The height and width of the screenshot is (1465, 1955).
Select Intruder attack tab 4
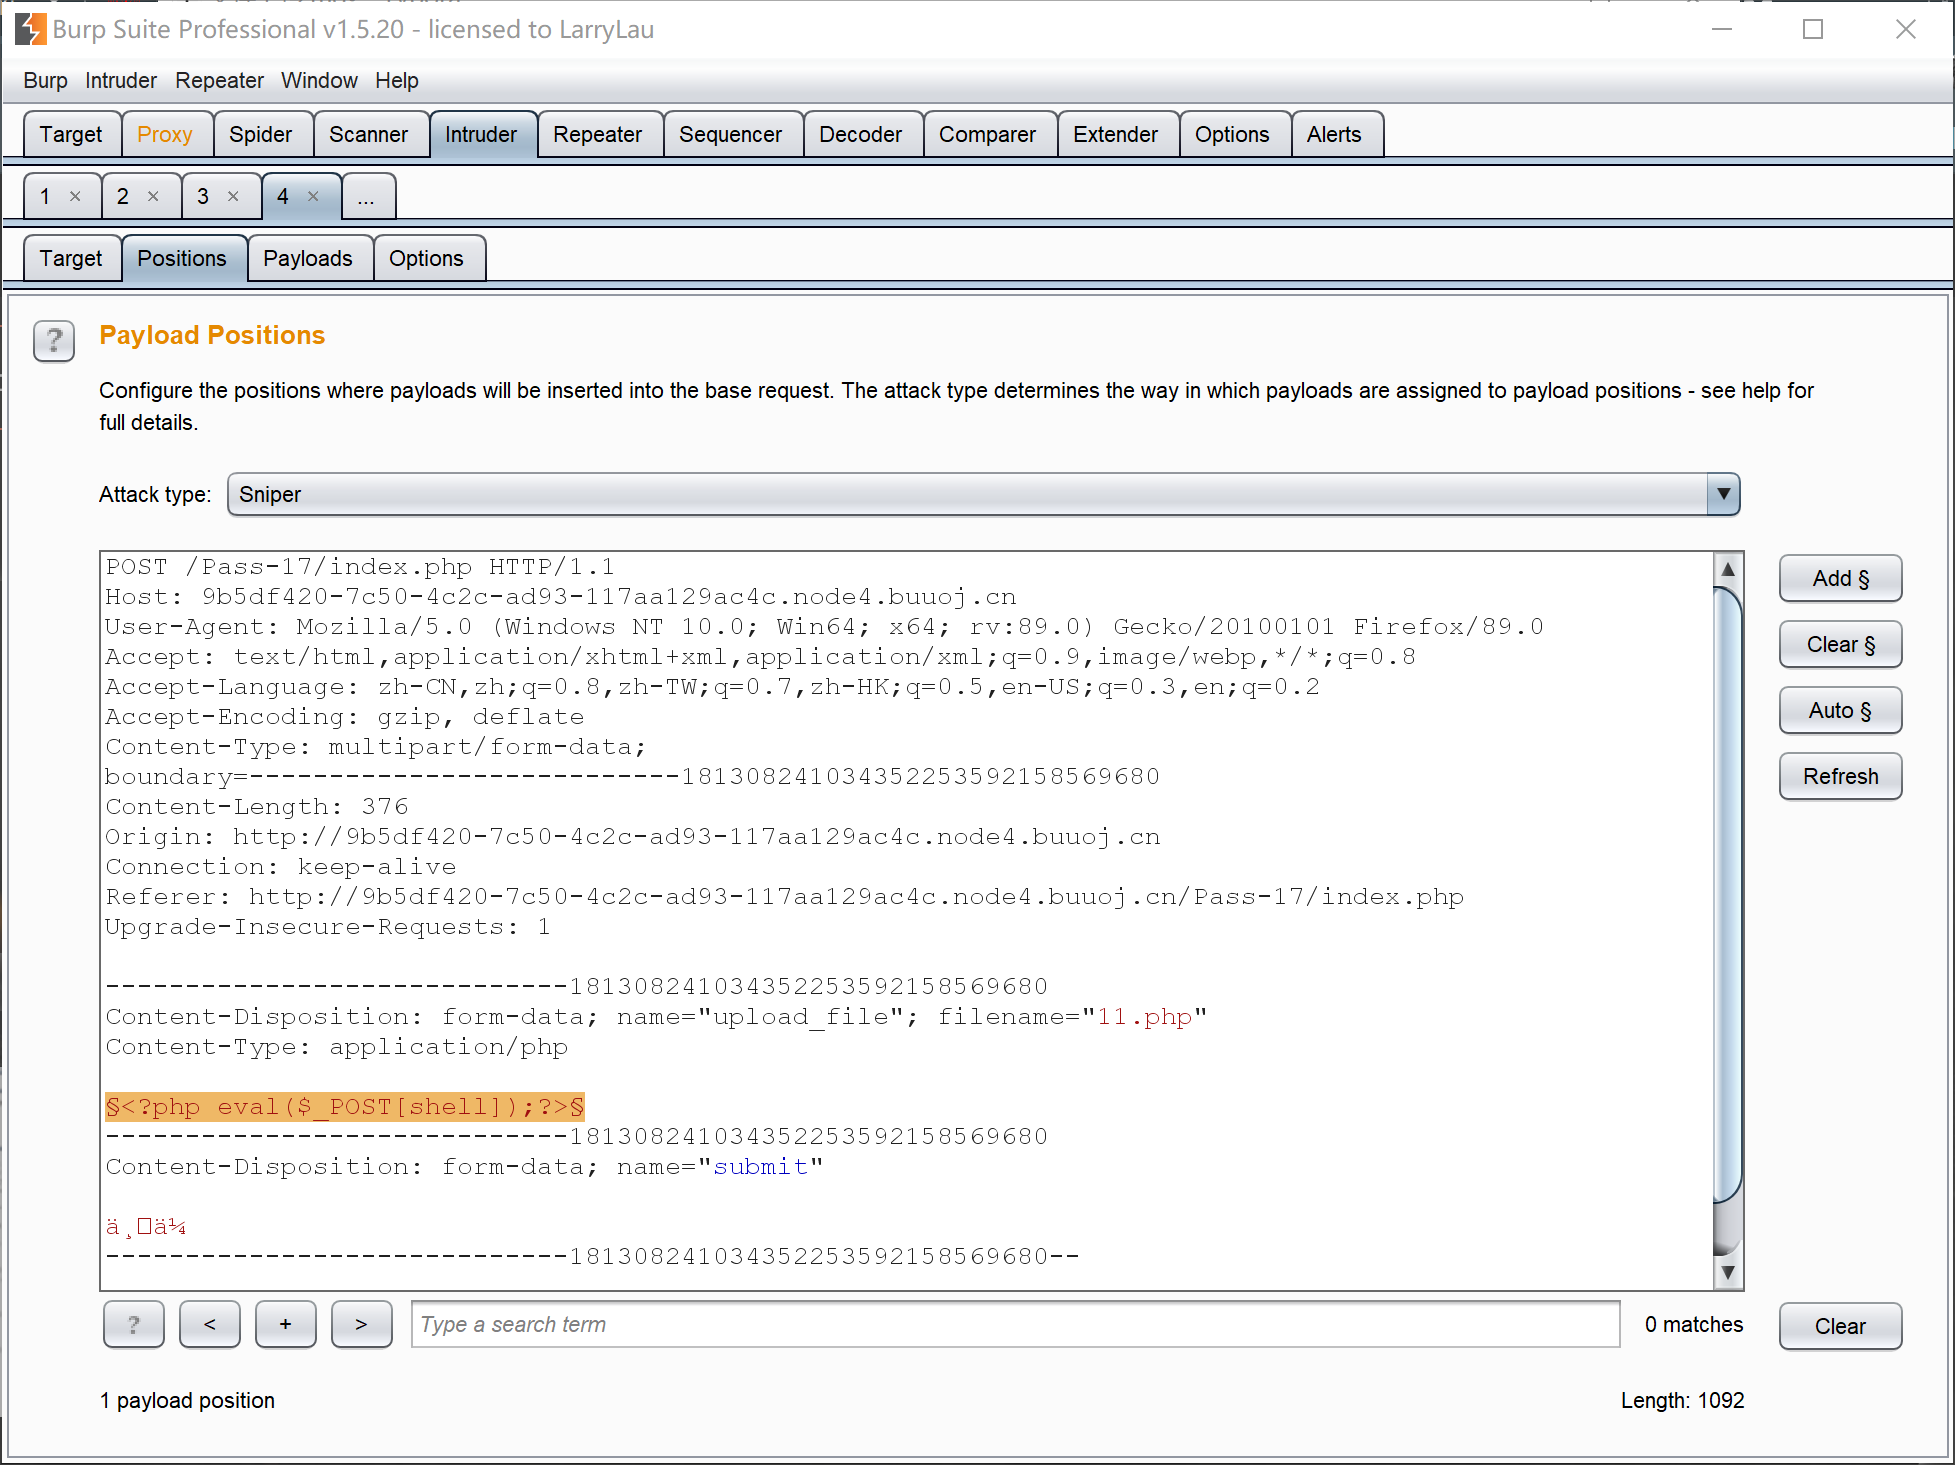283,196
